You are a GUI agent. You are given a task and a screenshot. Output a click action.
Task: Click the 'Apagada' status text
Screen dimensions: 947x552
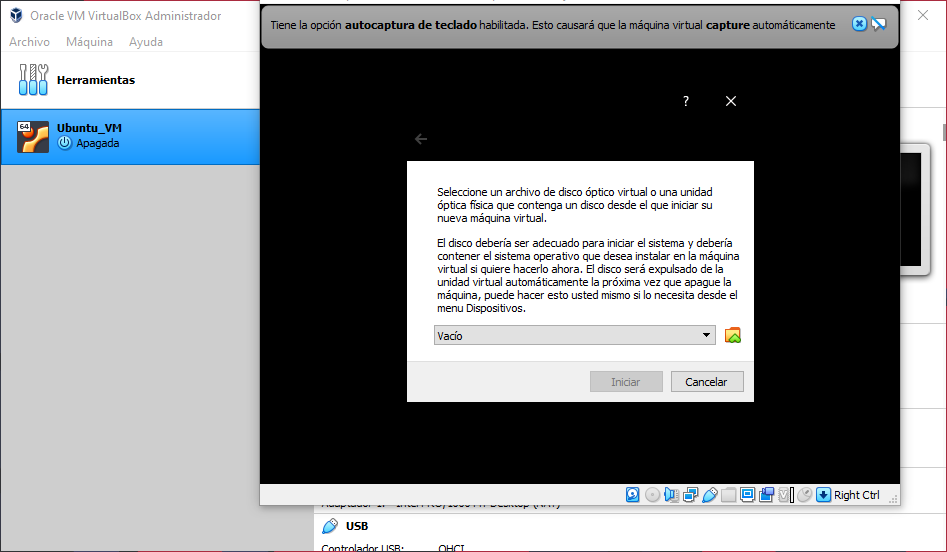98,143
